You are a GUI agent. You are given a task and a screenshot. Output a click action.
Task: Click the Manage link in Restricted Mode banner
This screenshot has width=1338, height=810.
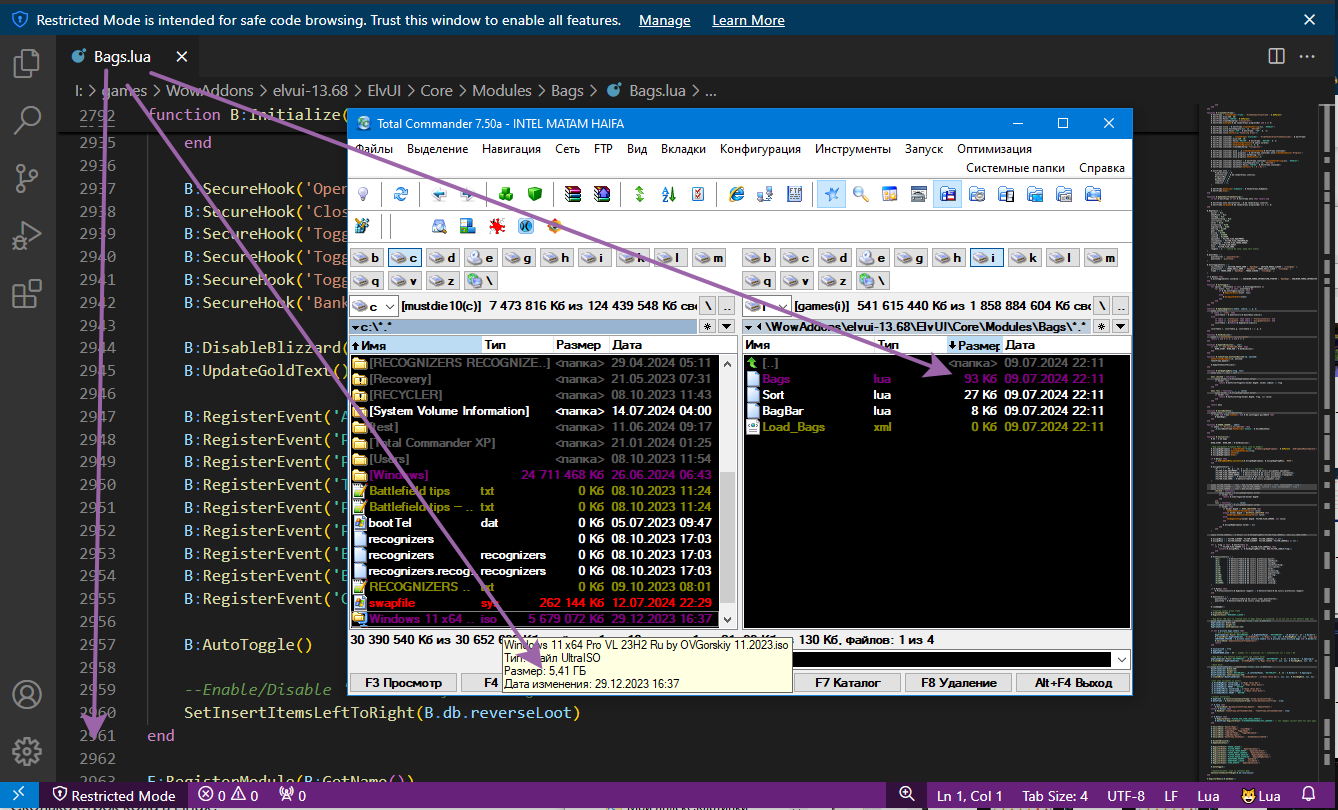point(665,20)
